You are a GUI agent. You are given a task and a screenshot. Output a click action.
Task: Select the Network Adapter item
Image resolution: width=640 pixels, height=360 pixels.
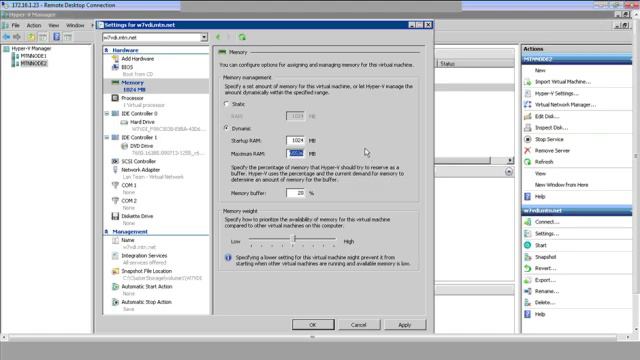point(140,170)
